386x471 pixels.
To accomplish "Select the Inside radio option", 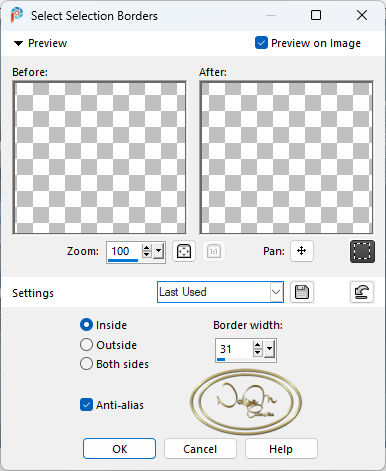I will [x=86, y=325].
